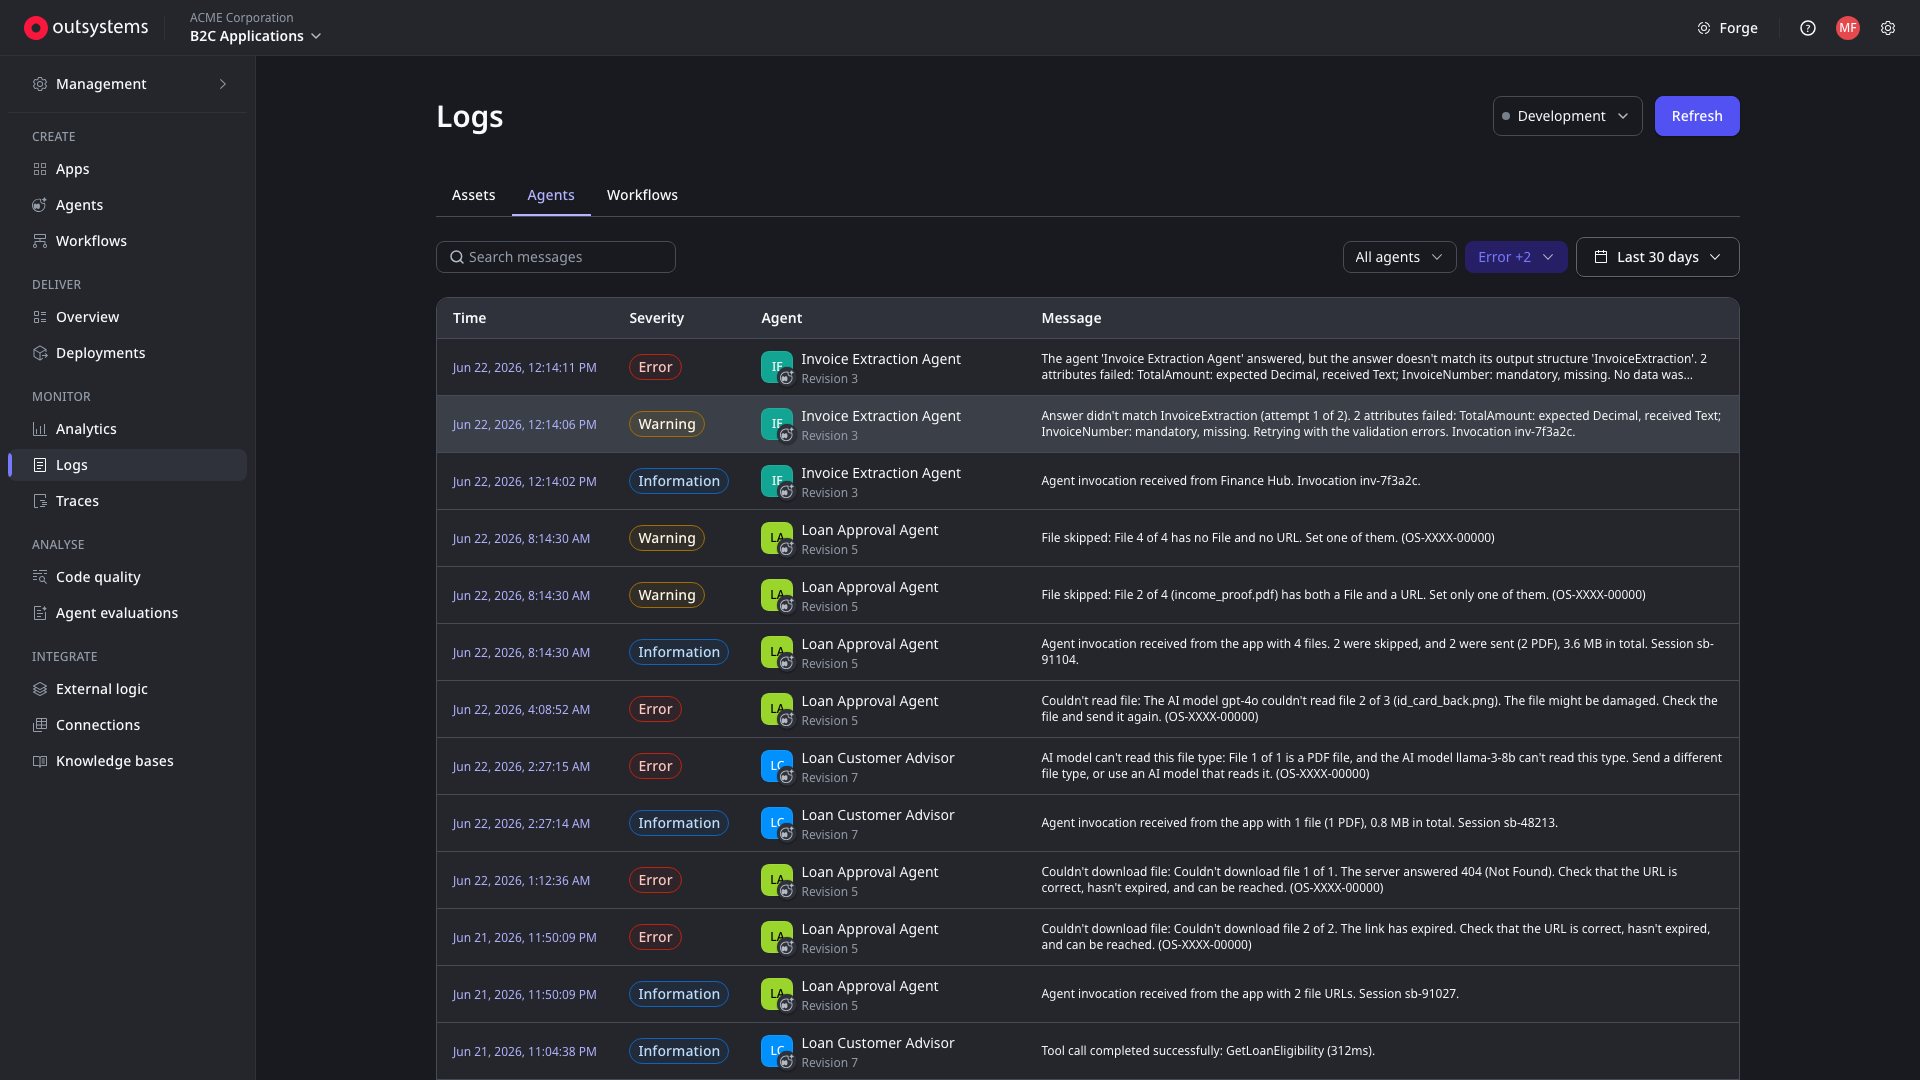The width and height of the screenshot is (1920, 1080).
Task: Open the Error +2 severity filter
Action: [1515, 257]
